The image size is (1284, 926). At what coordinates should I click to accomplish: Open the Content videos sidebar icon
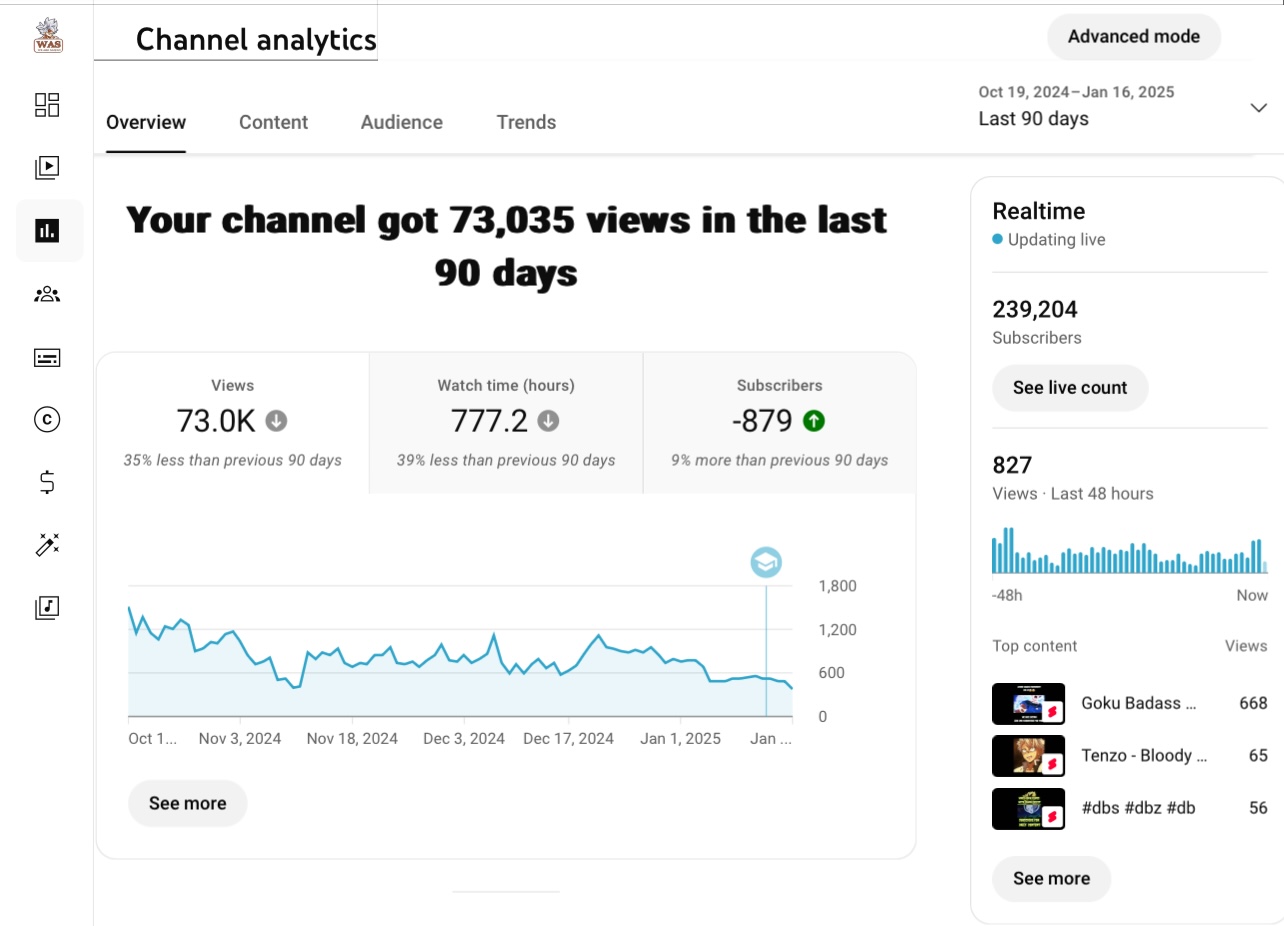pos(47,167)
